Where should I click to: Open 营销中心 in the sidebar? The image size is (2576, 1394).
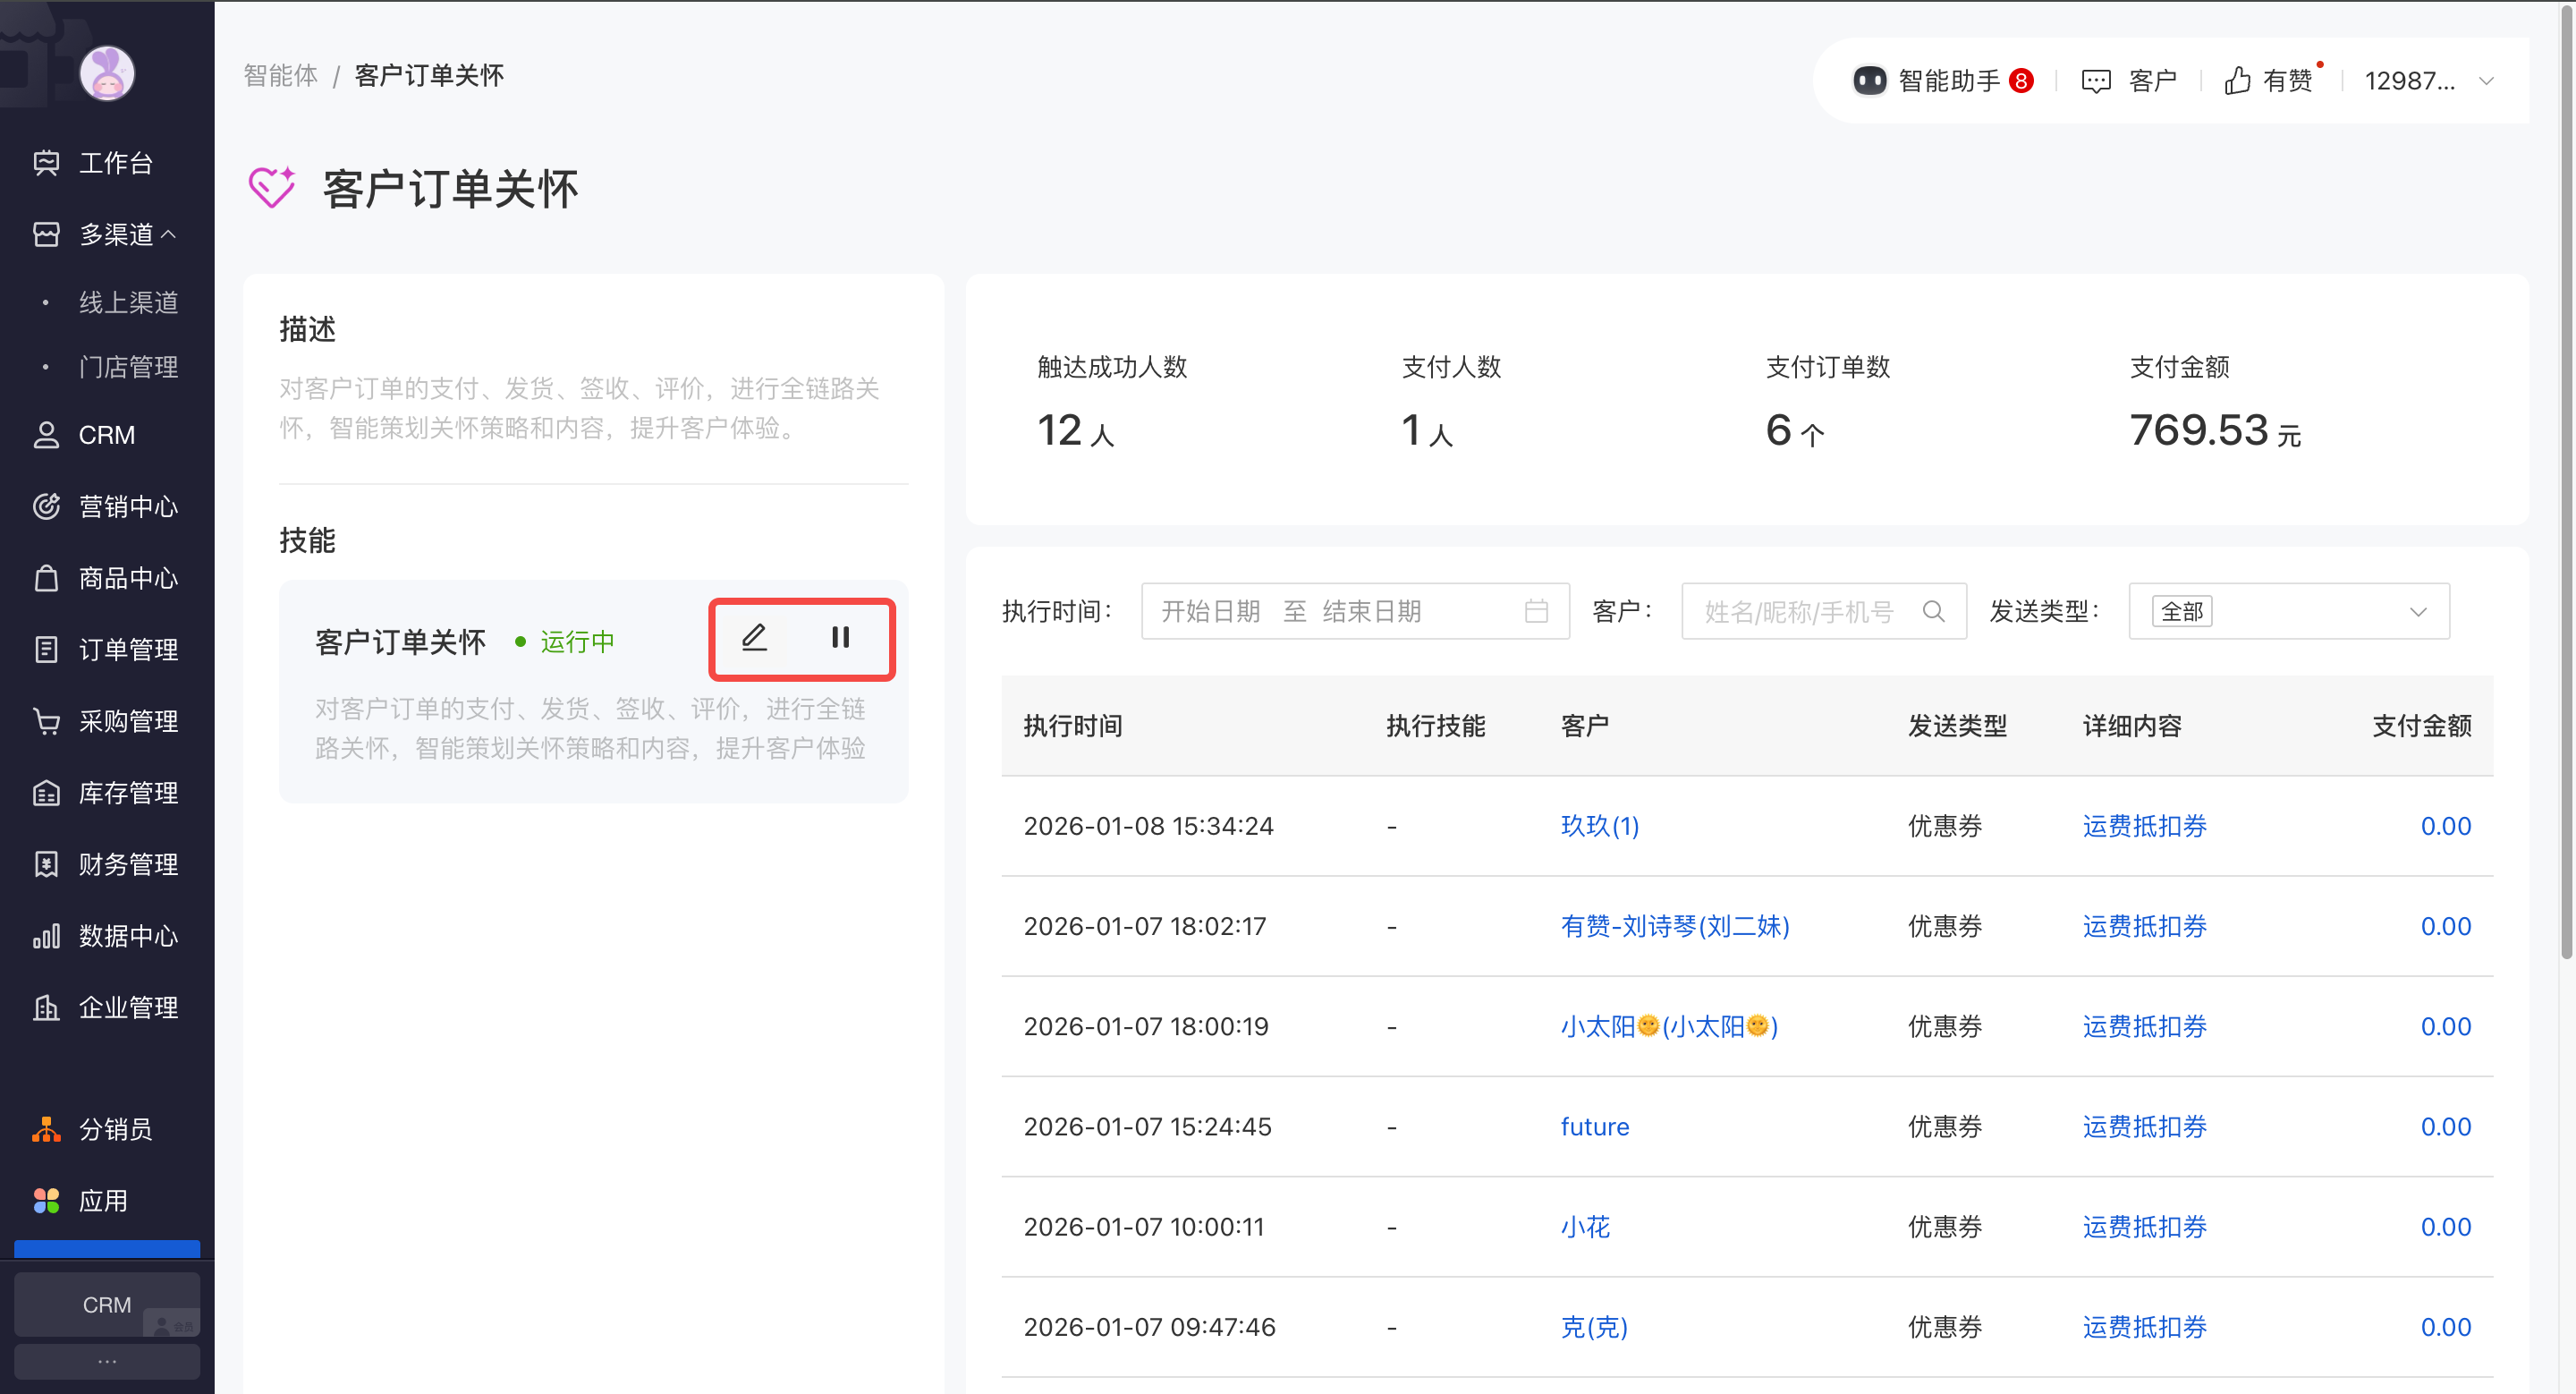click(127, 507)
